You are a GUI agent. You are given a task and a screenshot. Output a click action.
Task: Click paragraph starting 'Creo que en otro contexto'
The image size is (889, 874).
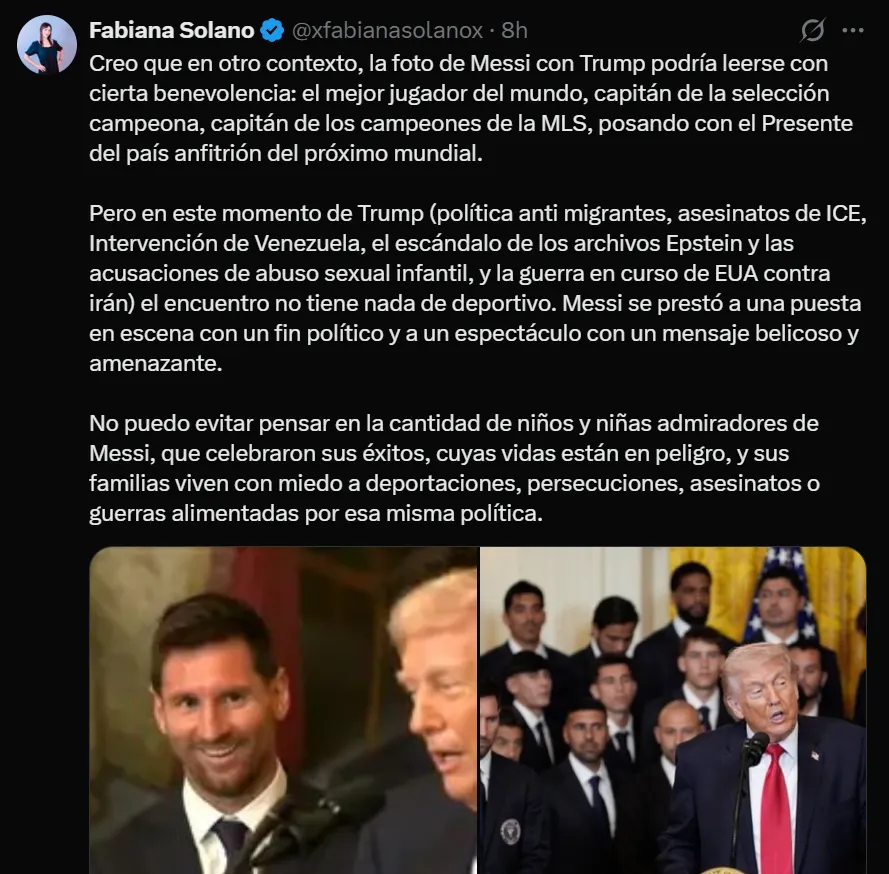tap(471, 108)
